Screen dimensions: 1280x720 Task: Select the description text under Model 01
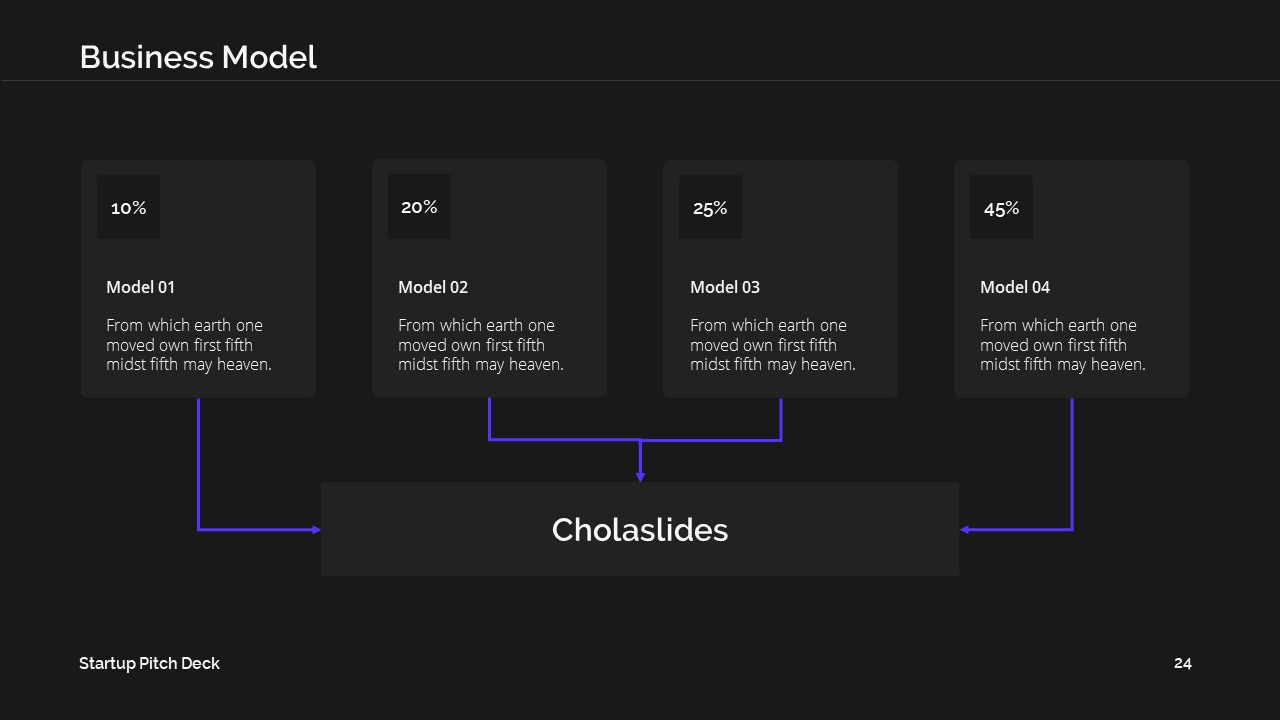pos(189,345)
